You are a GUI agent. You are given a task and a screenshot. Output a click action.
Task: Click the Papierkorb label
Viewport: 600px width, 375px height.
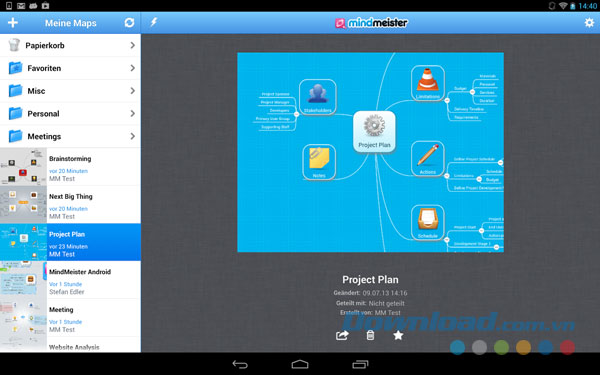45,46
